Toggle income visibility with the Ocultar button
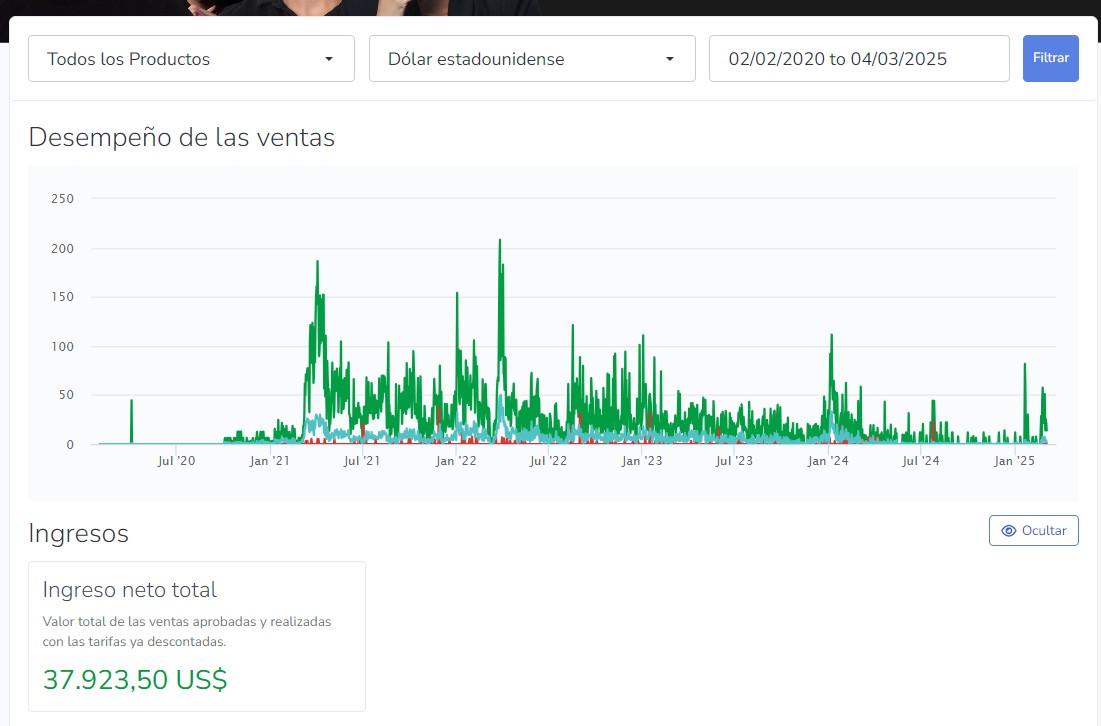 1033,531
